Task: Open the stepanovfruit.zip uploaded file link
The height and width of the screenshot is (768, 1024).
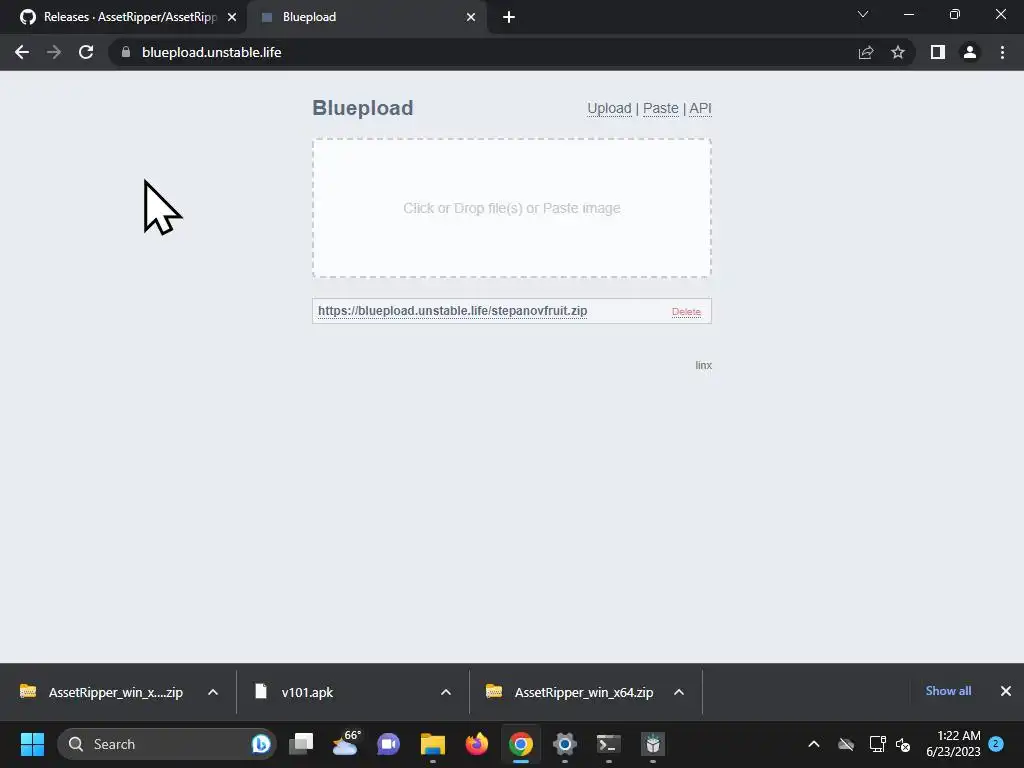Action: click(x=453, y=311)
